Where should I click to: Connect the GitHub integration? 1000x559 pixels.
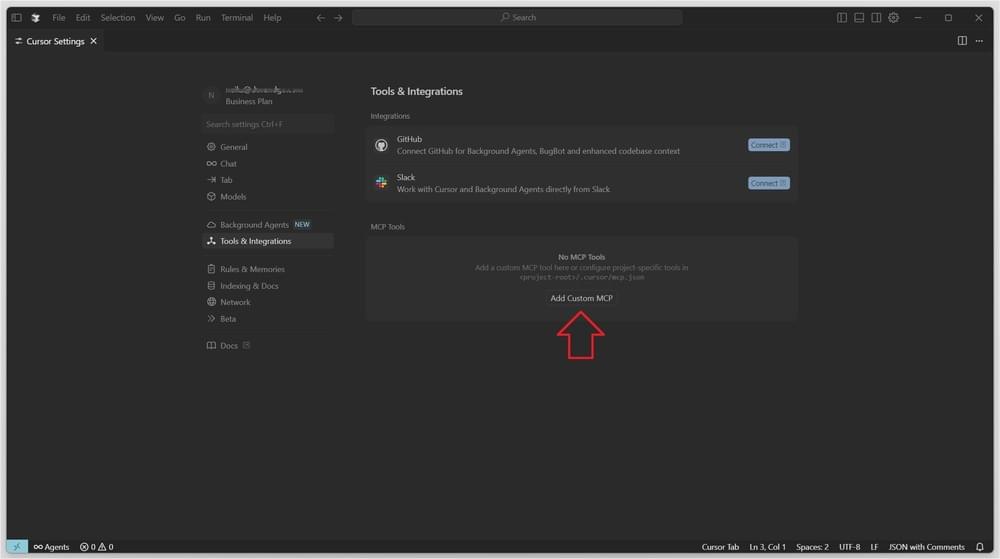coord(768,145)
